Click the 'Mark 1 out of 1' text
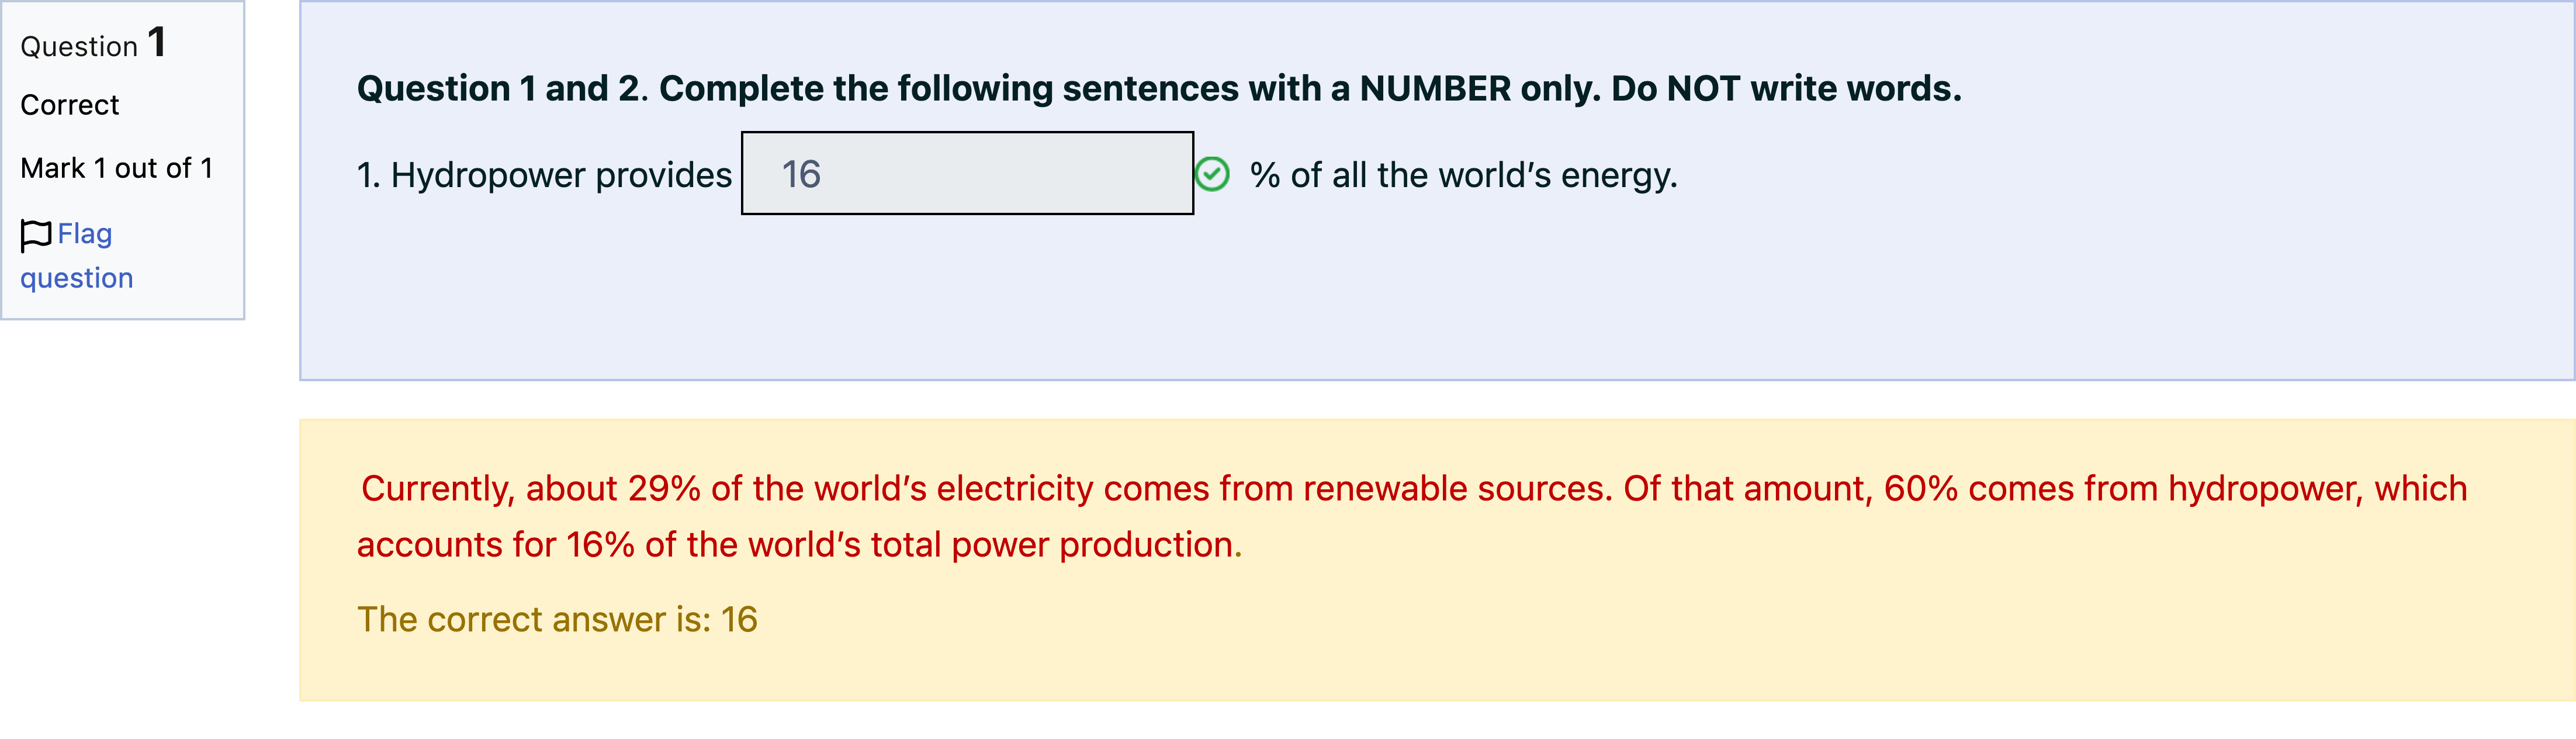Image resolution: width=2576 pixels, height=739 pixels. tap(117, 168)
